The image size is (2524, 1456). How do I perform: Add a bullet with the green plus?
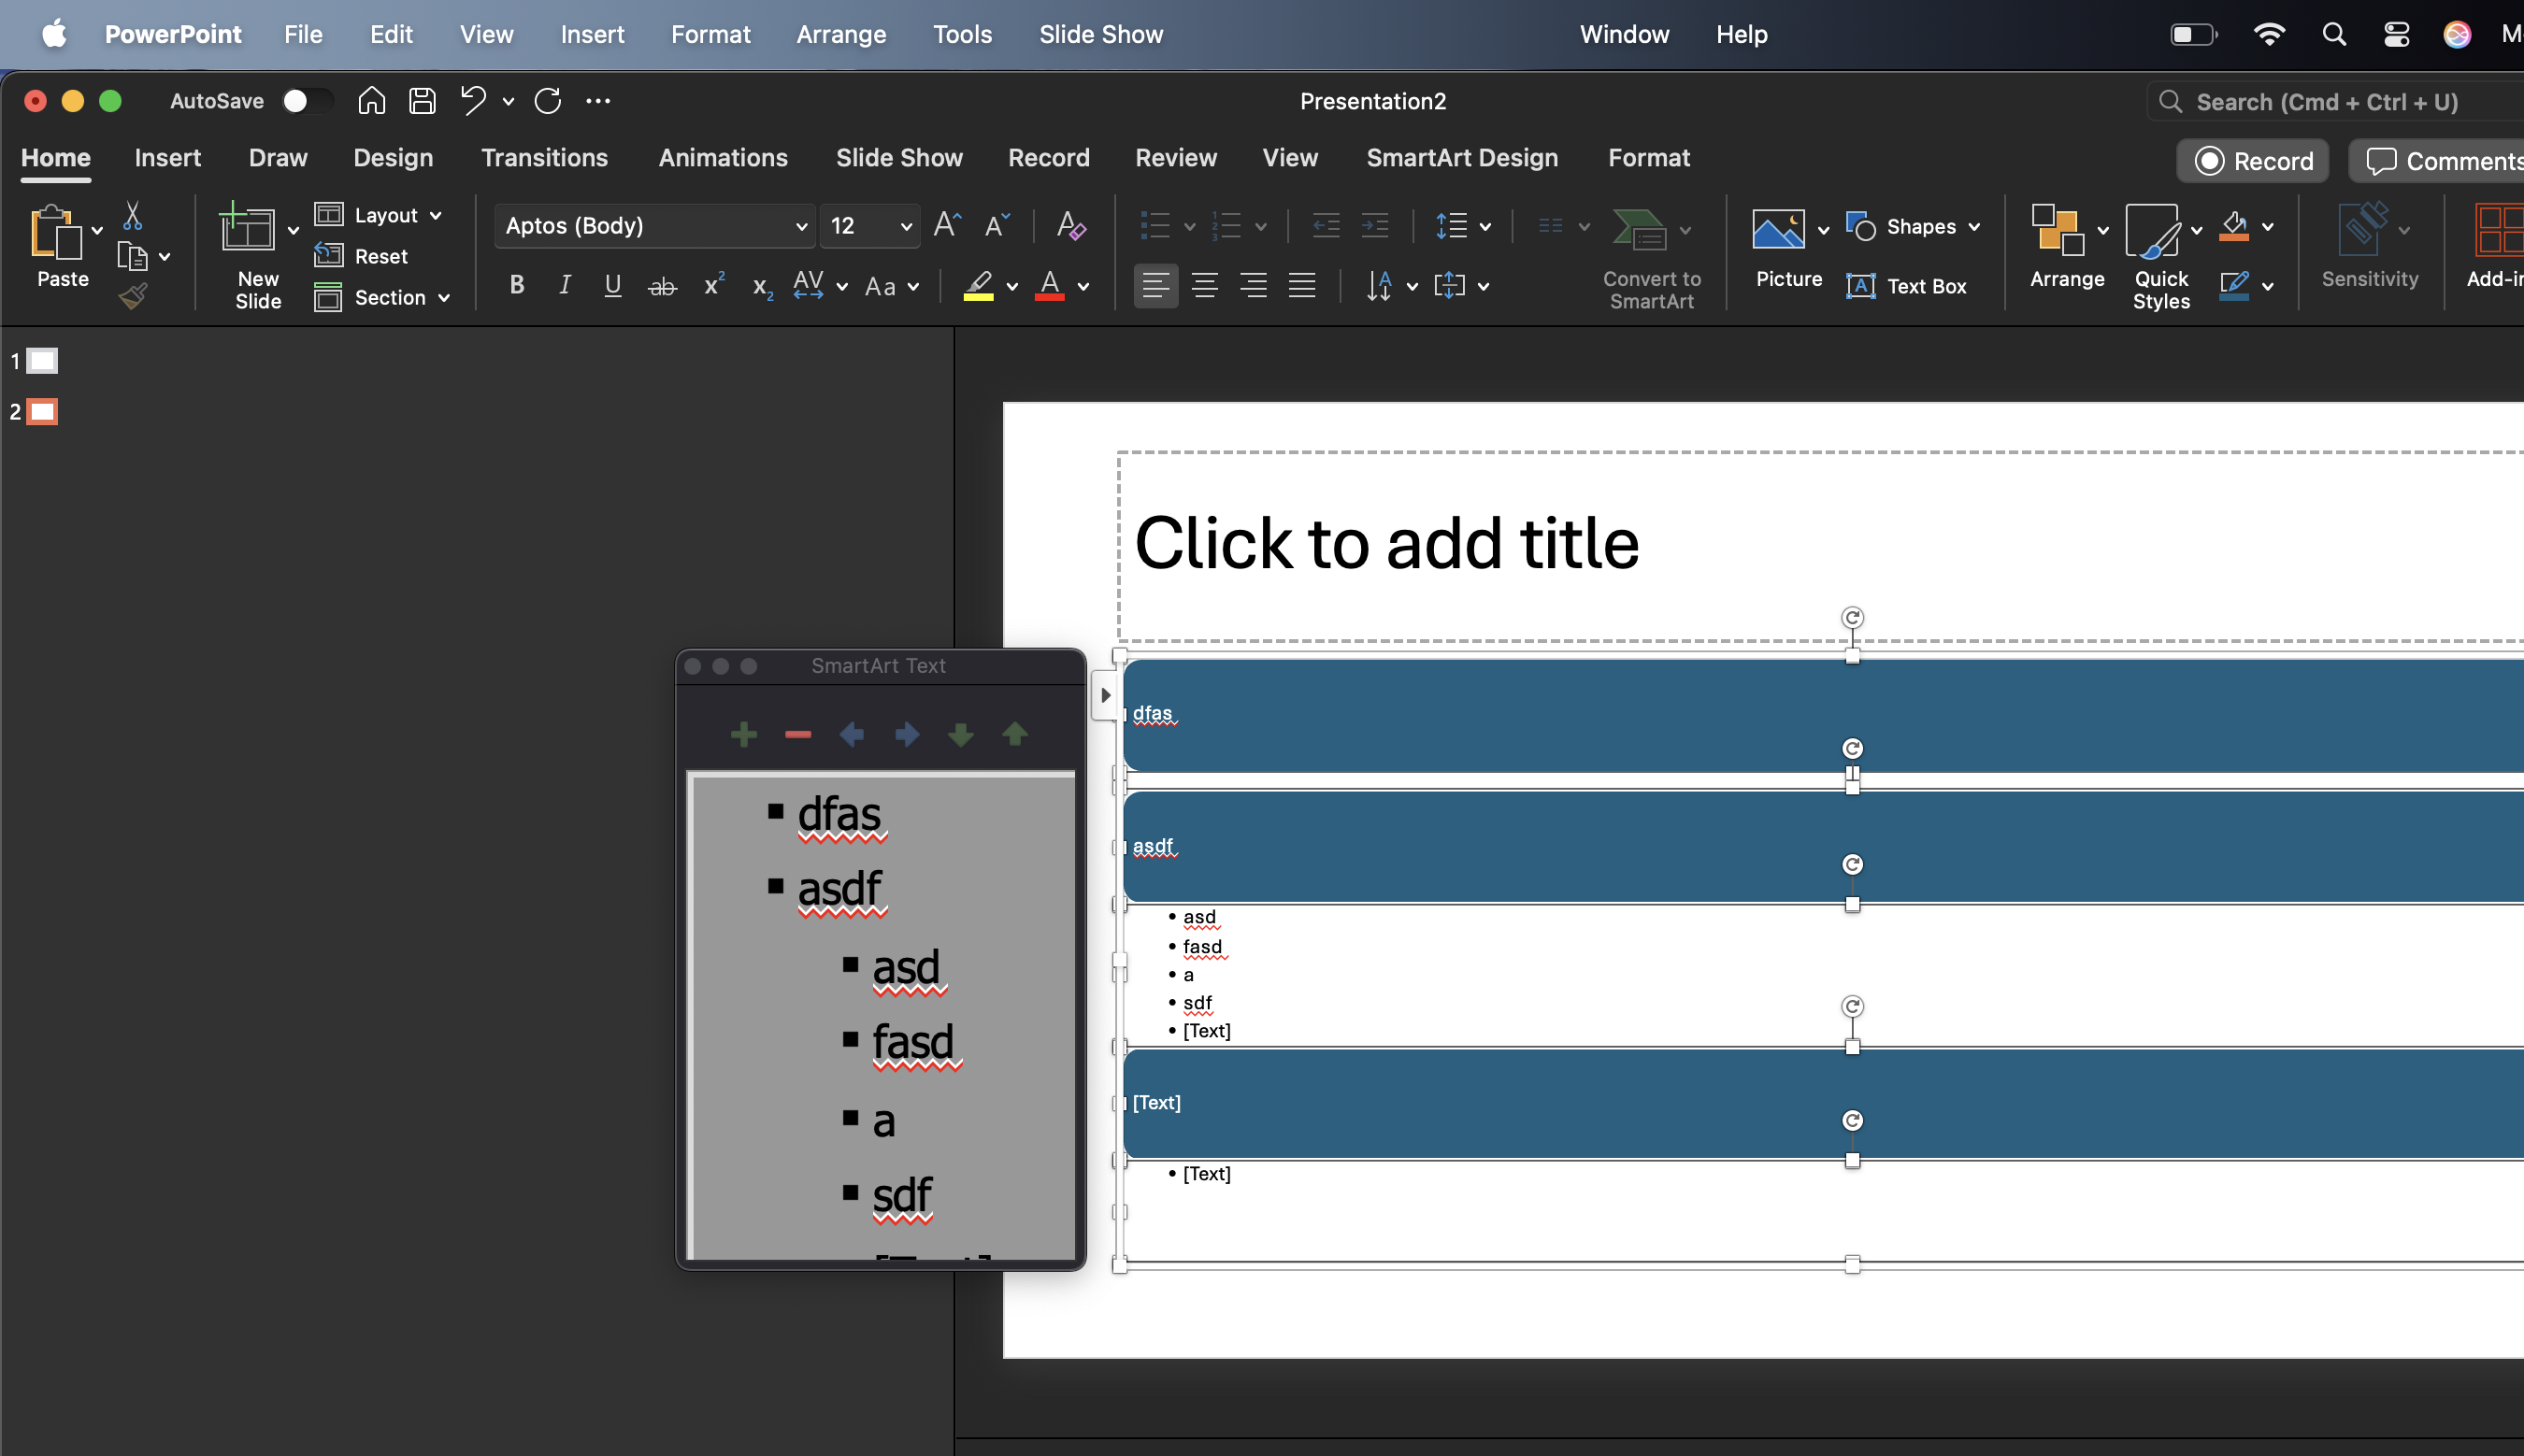(x=743, y=735)
